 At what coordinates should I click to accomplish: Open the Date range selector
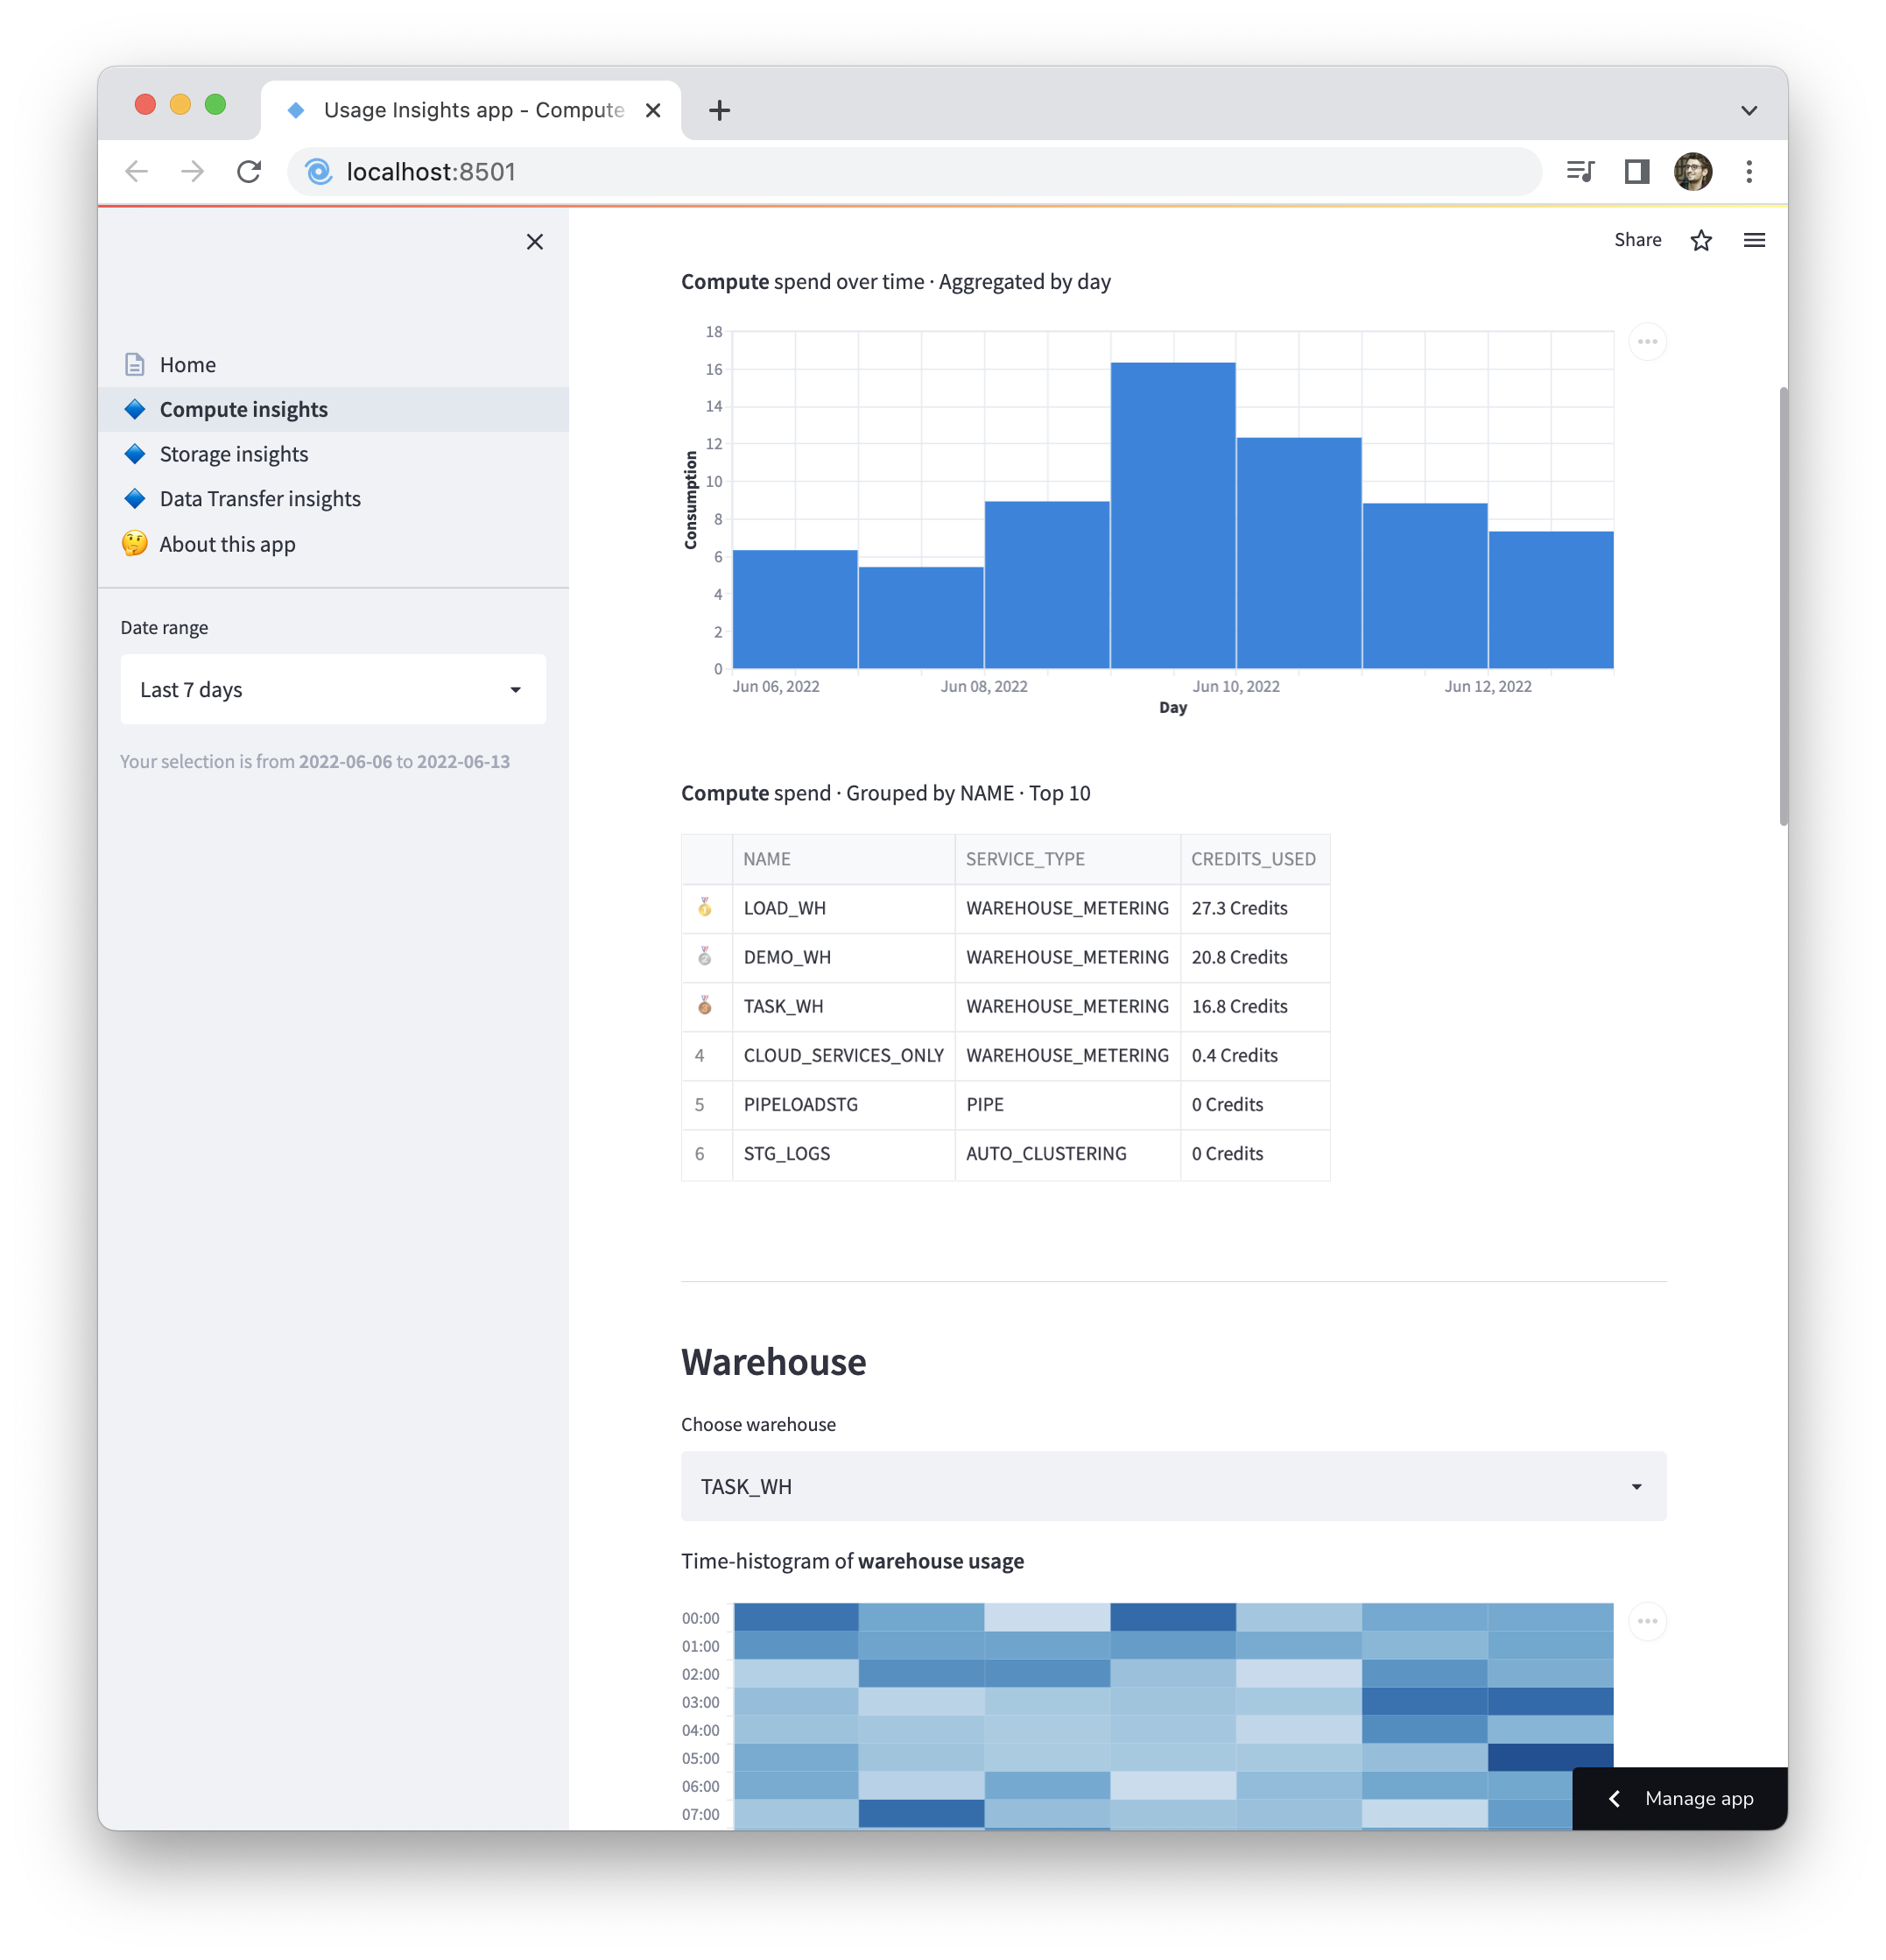click(x=332, y=689)
